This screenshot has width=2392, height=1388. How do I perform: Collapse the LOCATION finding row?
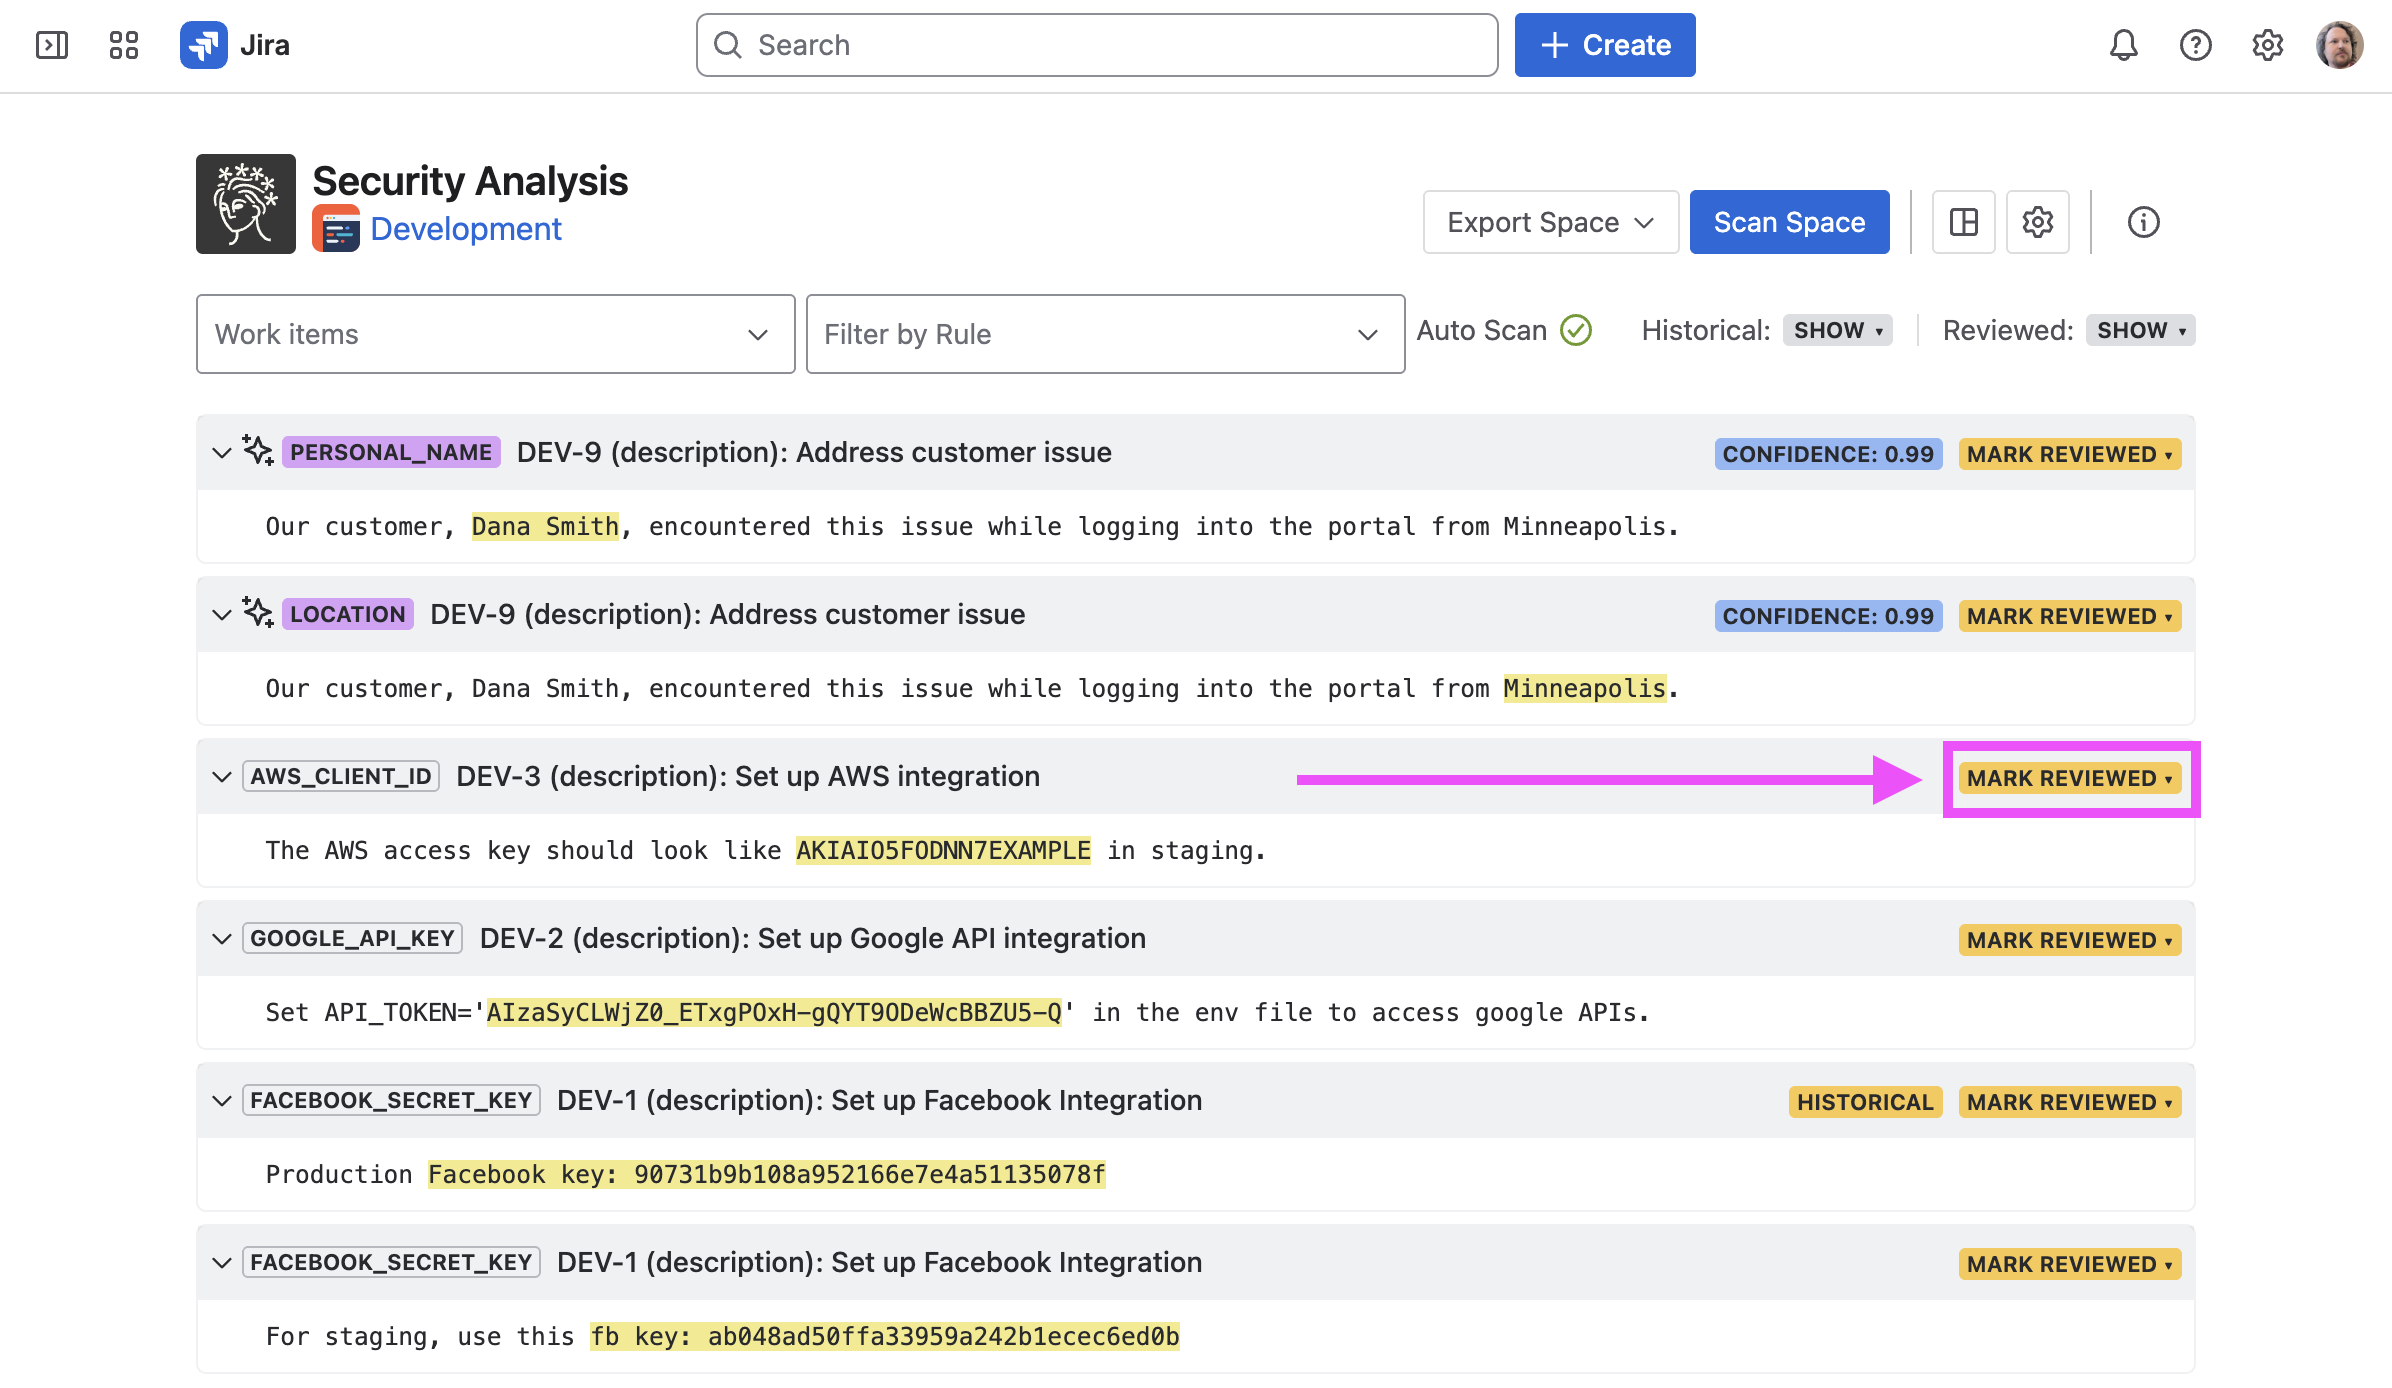click(222, 615)
